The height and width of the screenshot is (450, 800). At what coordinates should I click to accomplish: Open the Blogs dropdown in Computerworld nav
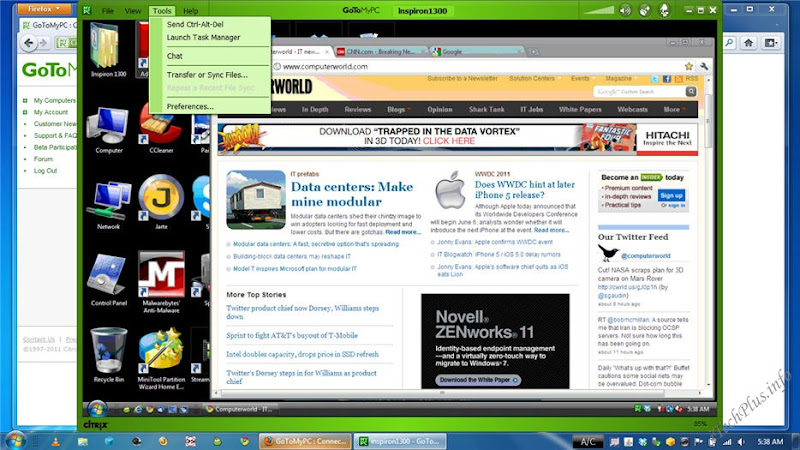398,109
